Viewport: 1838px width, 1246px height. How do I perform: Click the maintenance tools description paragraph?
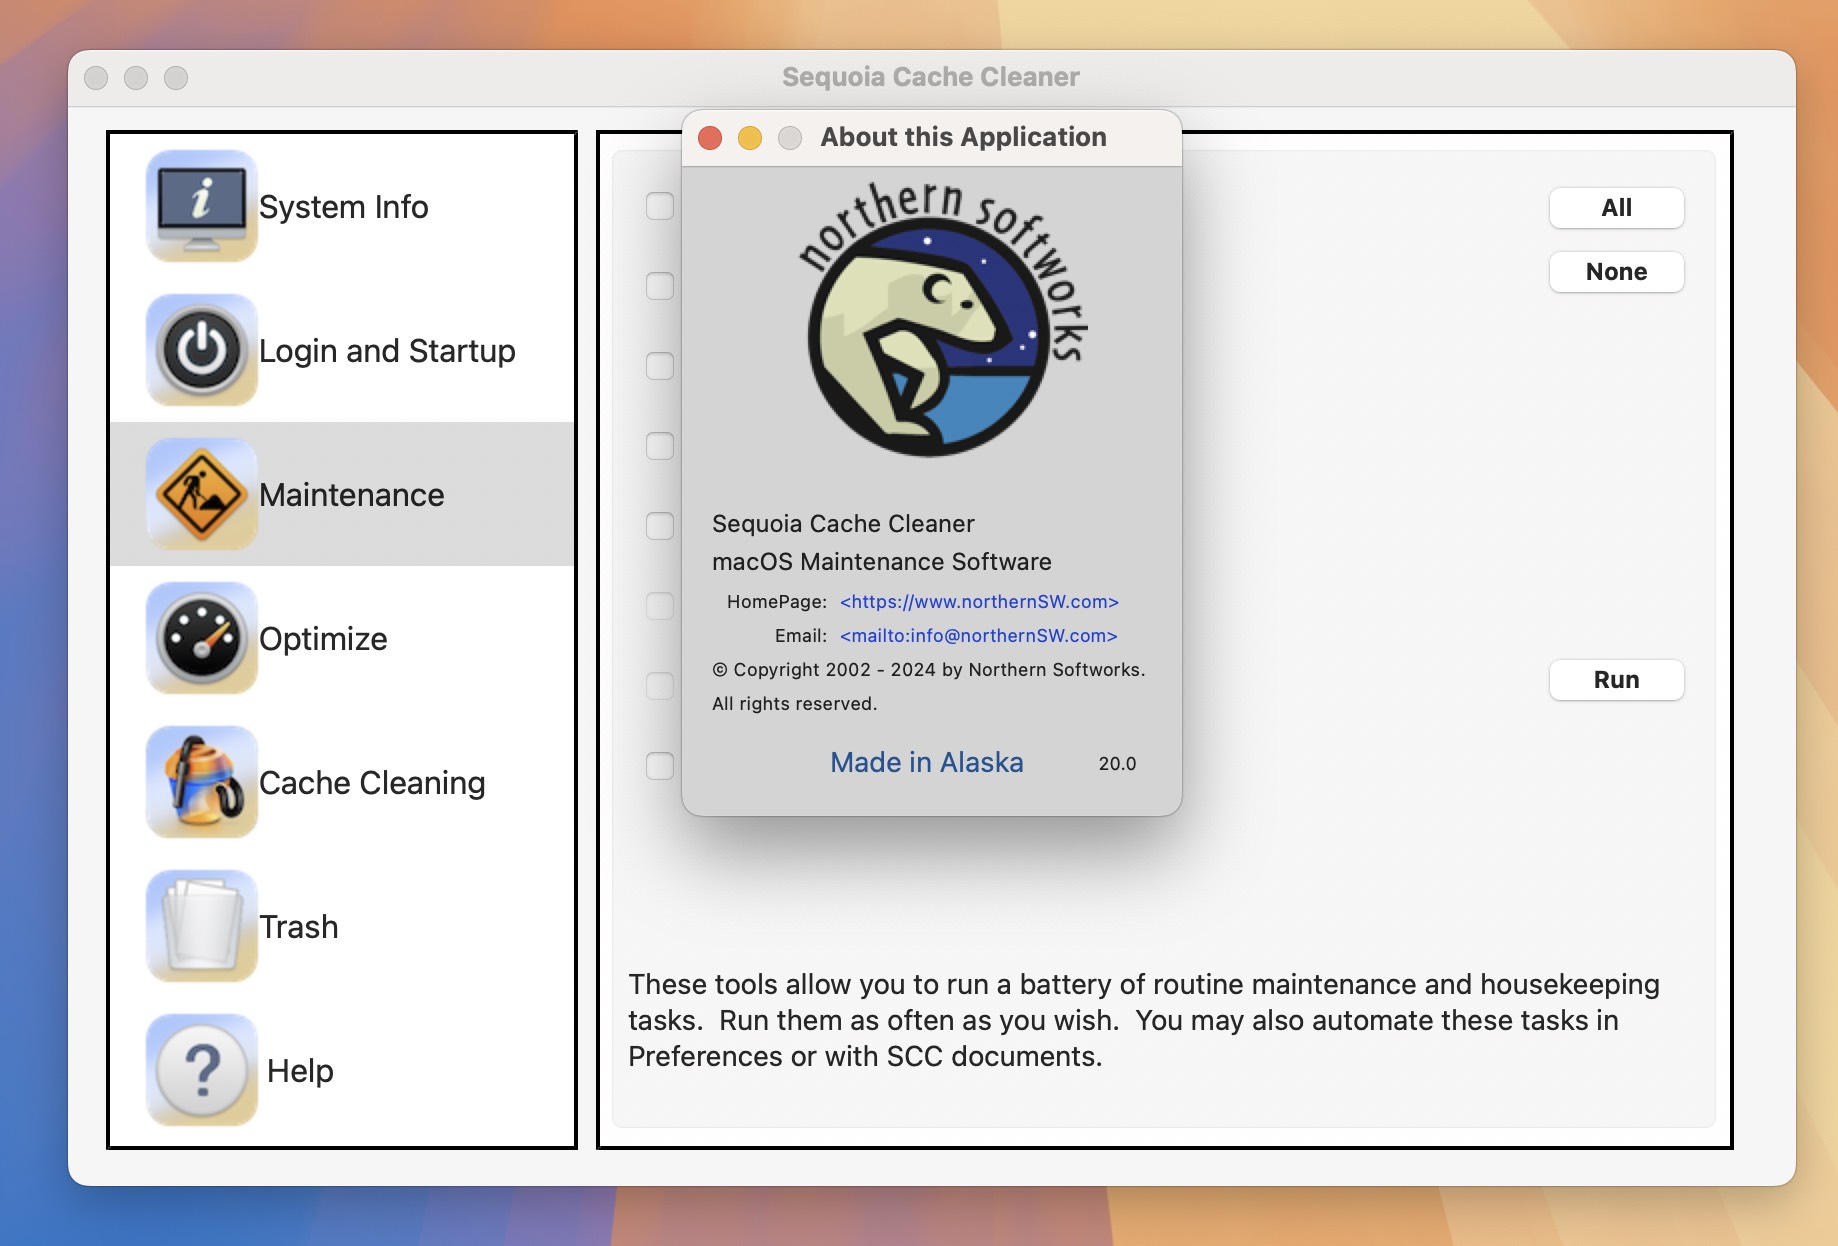click(1144, 1020)
